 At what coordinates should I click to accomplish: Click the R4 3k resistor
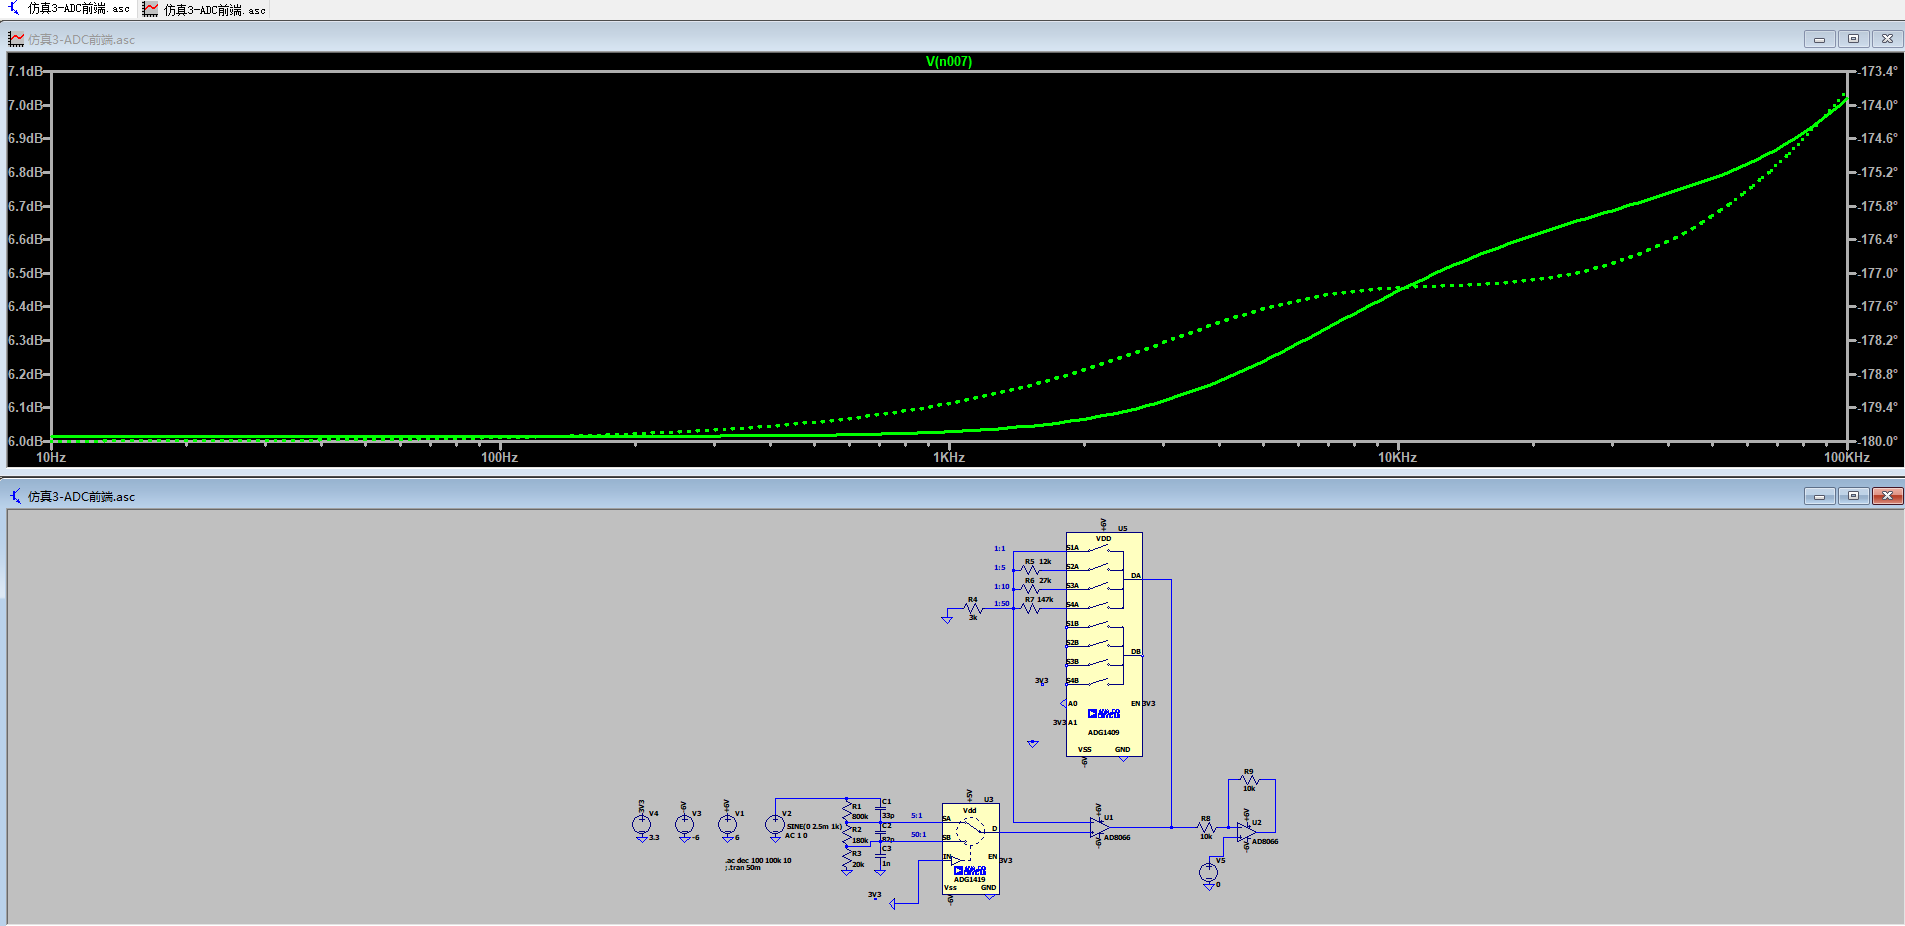tap(971, 608)
